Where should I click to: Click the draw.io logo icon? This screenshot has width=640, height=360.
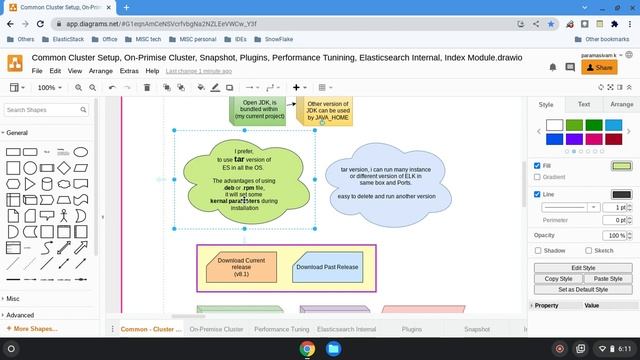[x=15, y=63]
